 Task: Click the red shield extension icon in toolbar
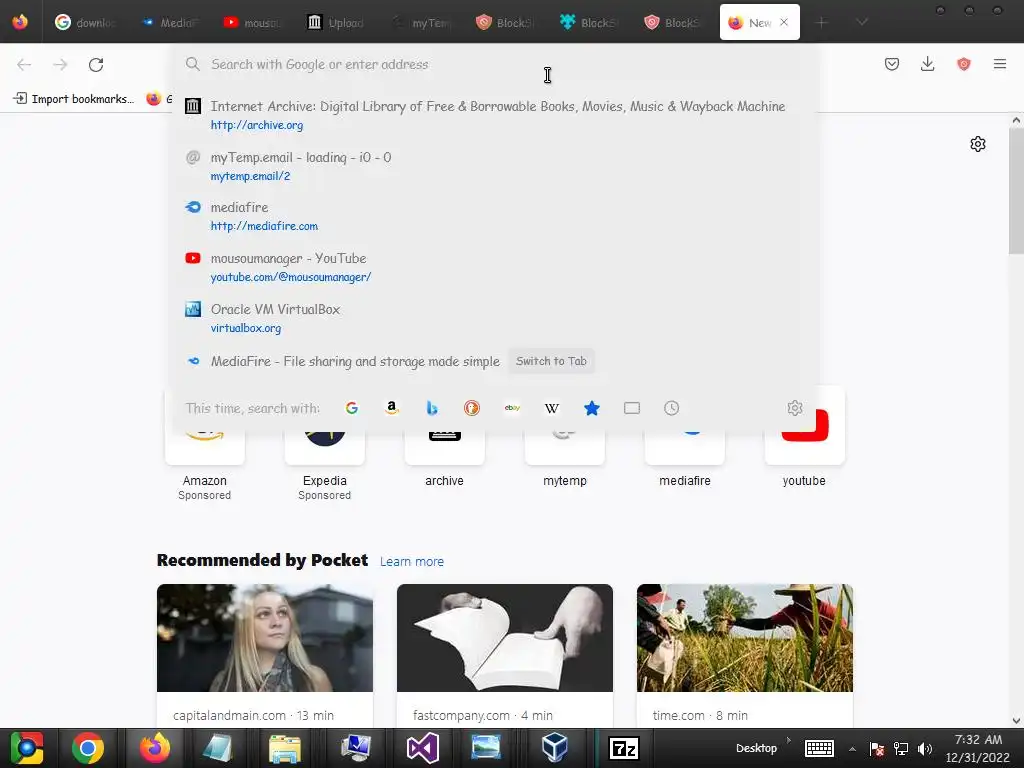pos(963,64)
